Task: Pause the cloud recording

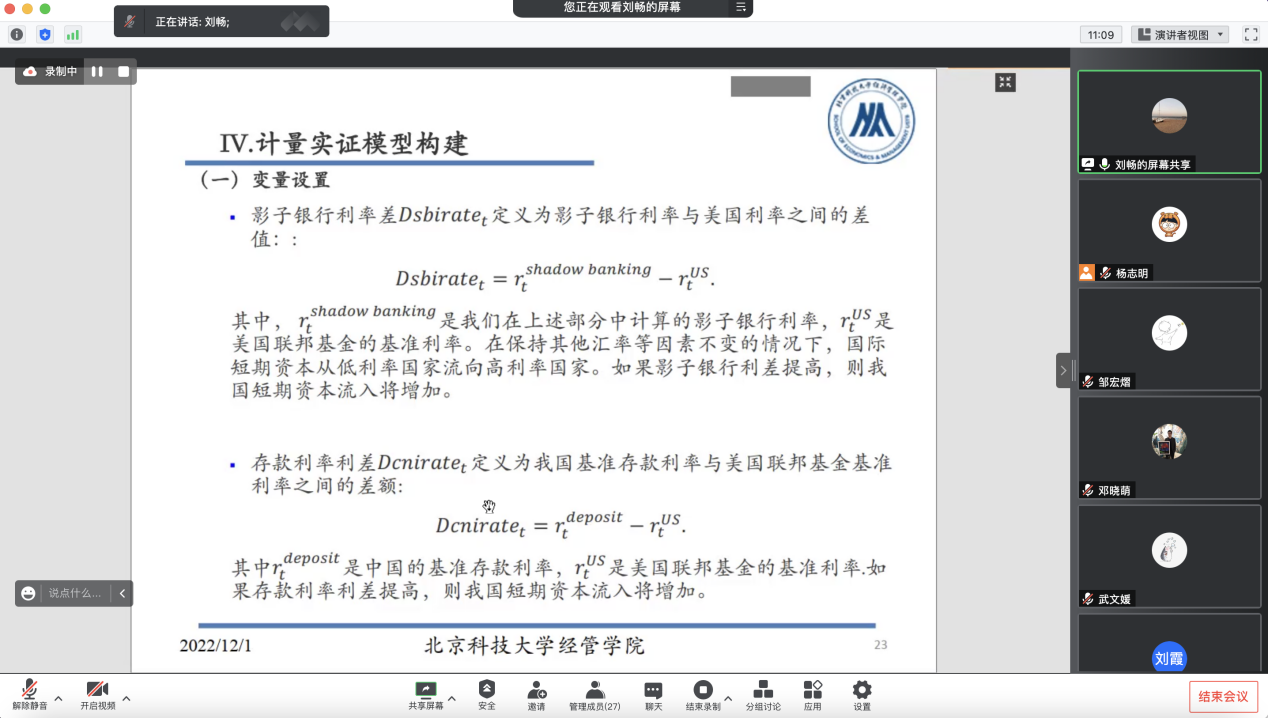Action: 97,71
